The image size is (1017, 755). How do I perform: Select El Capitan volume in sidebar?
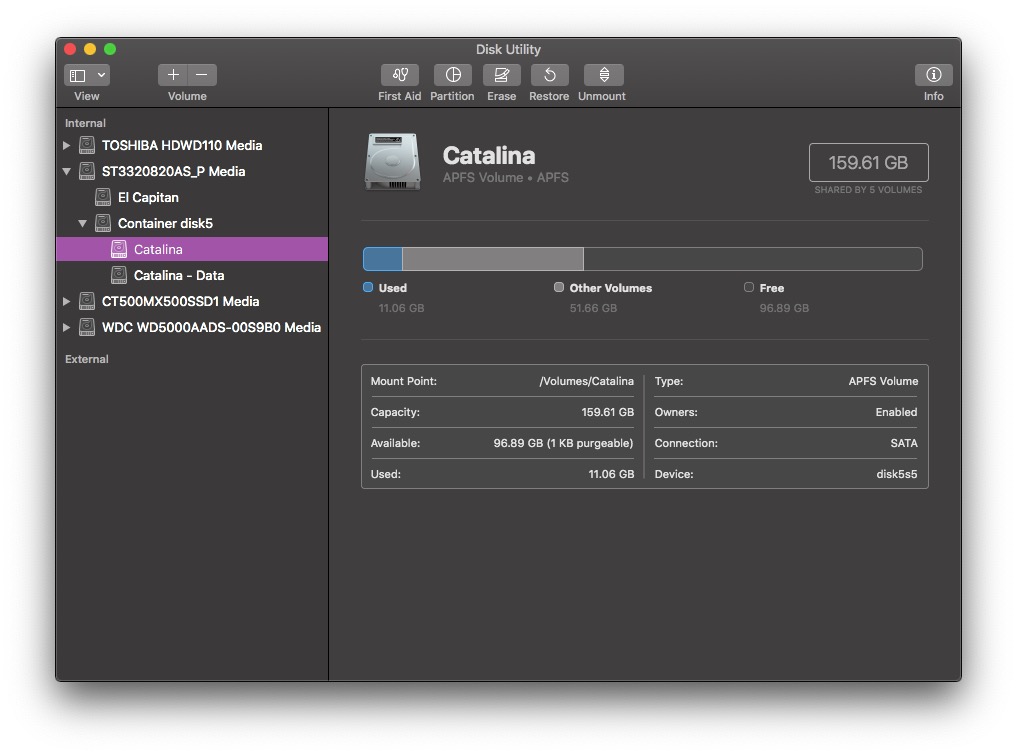[148, 197]
